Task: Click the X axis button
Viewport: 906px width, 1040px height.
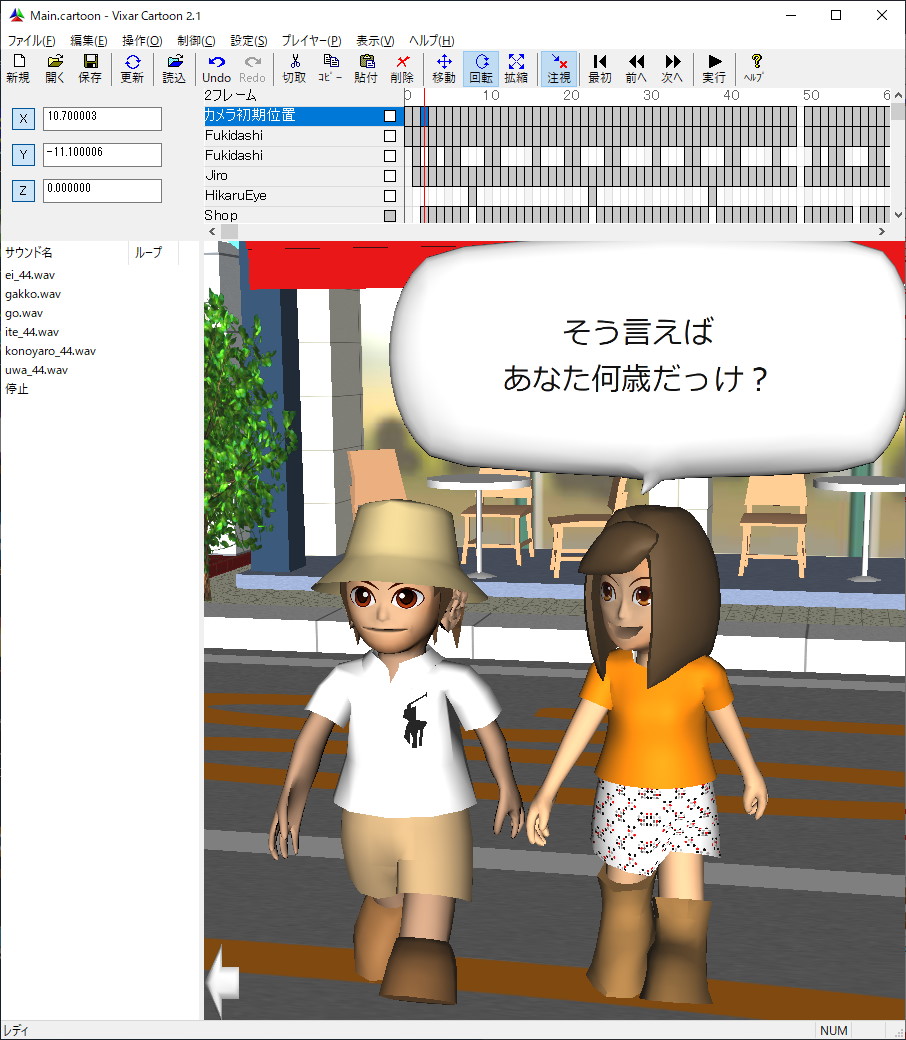Action: [x=23, y=119]
